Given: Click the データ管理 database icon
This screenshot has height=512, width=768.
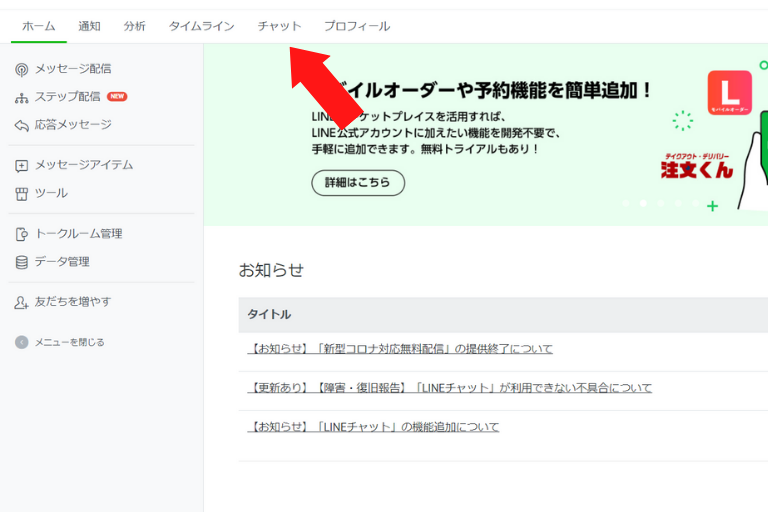Looking at the screenshot, I should tap(22, 263).
